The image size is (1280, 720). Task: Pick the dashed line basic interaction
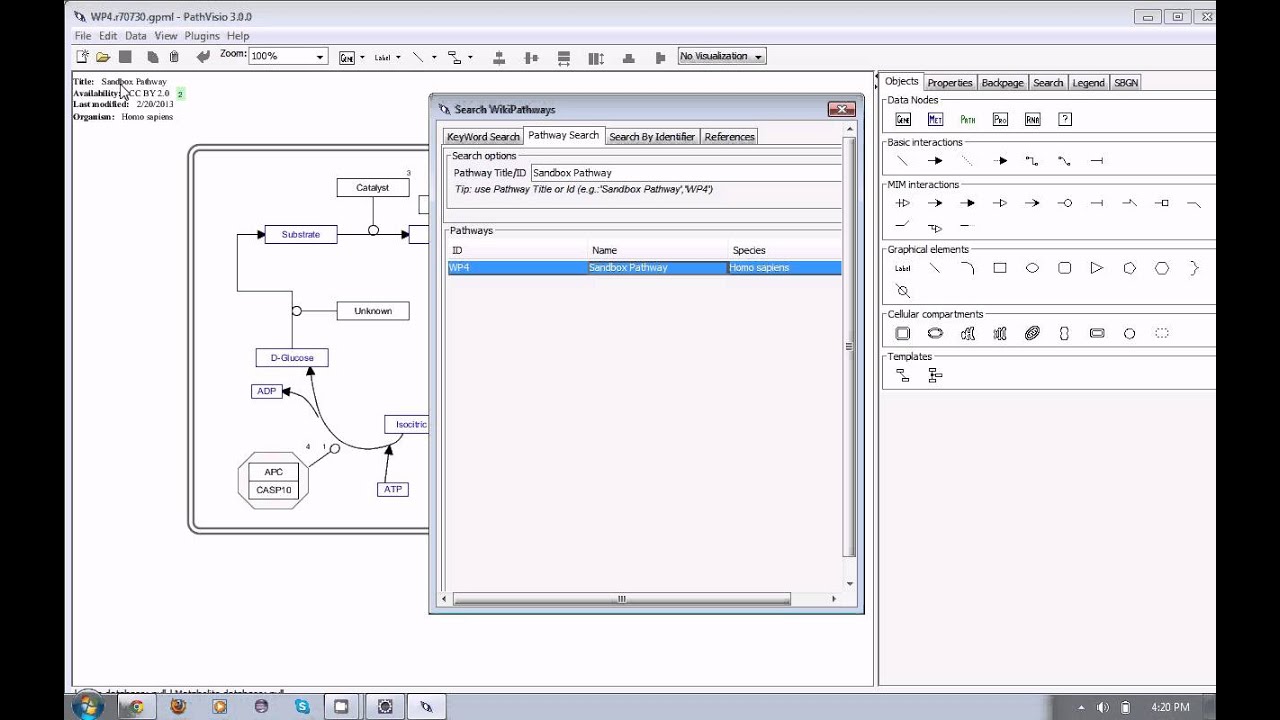click(x=967, y=161)
